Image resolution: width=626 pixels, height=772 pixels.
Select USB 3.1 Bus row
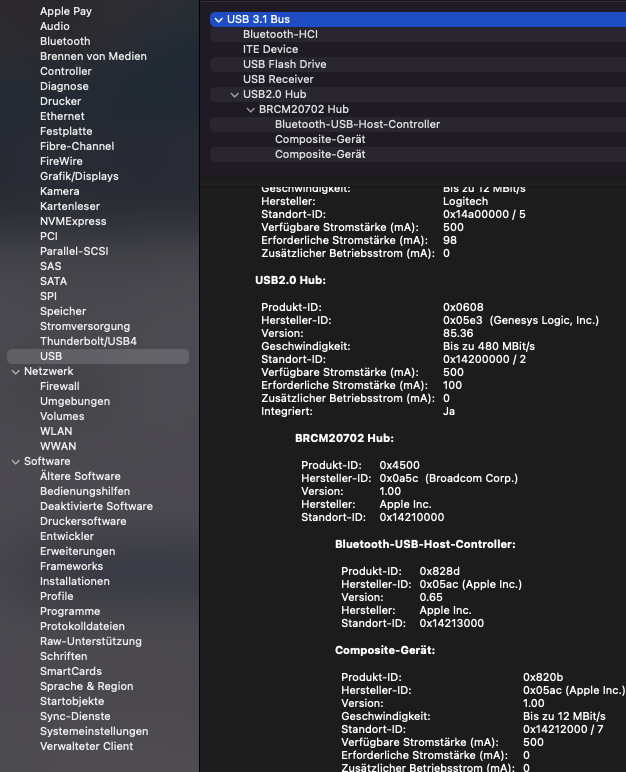(418, 19)
